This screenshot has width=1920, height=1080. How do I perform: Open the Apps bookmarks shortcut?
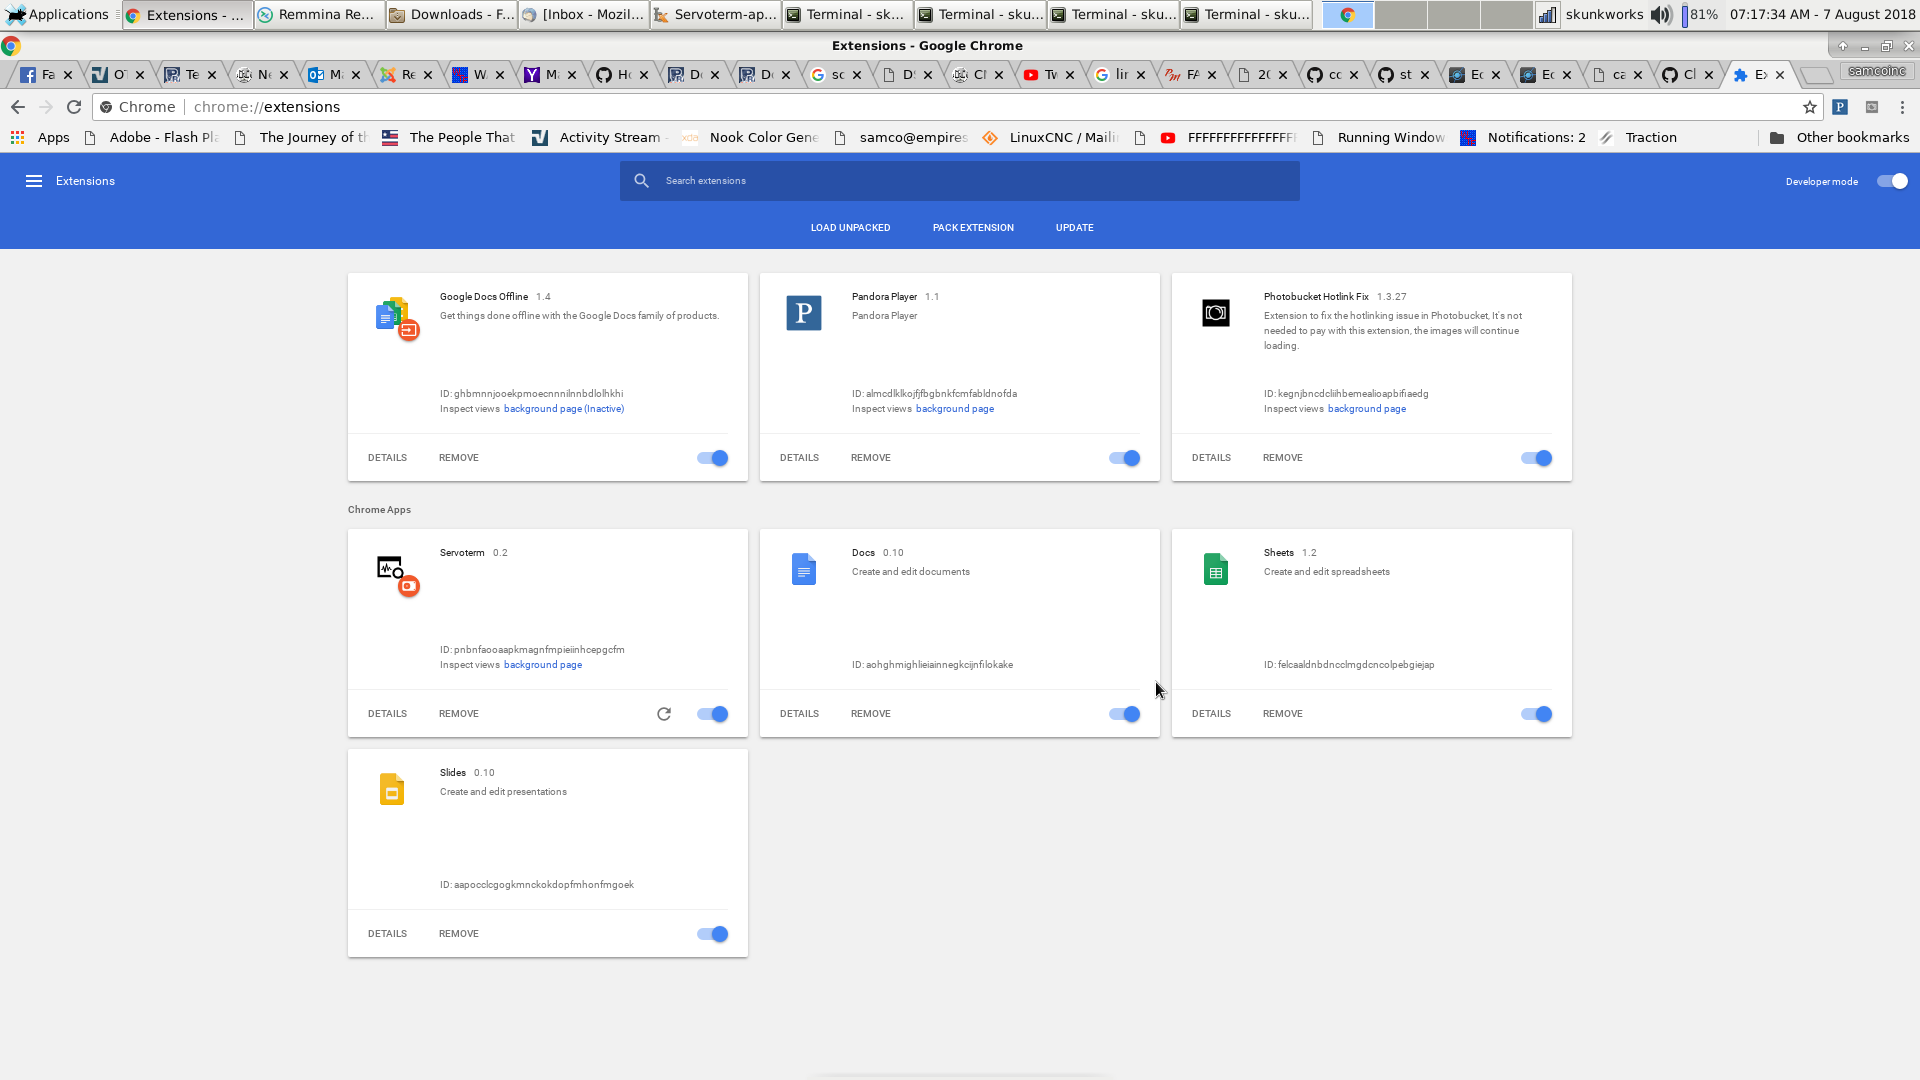click(x=40, y=138)
